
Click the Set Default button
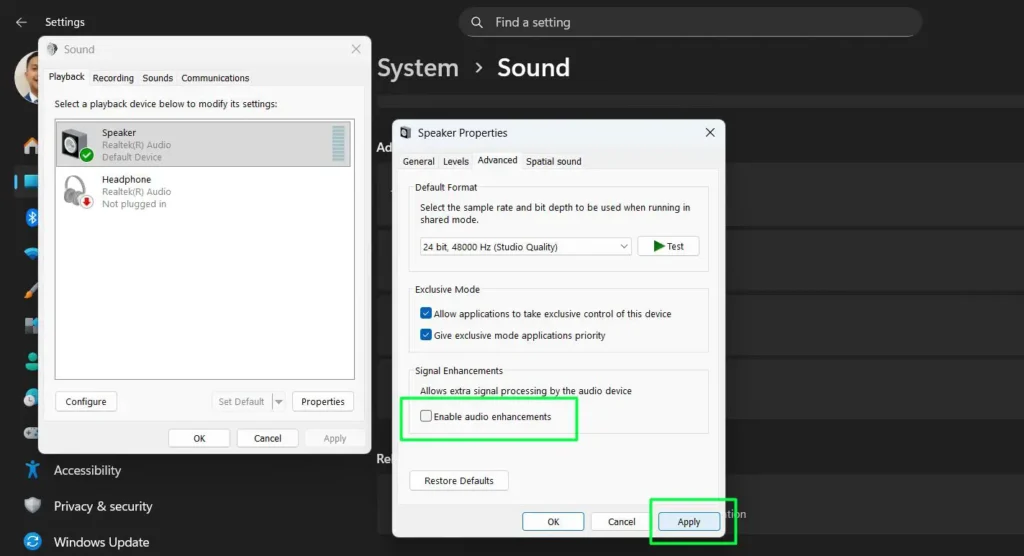pos(241,401)
